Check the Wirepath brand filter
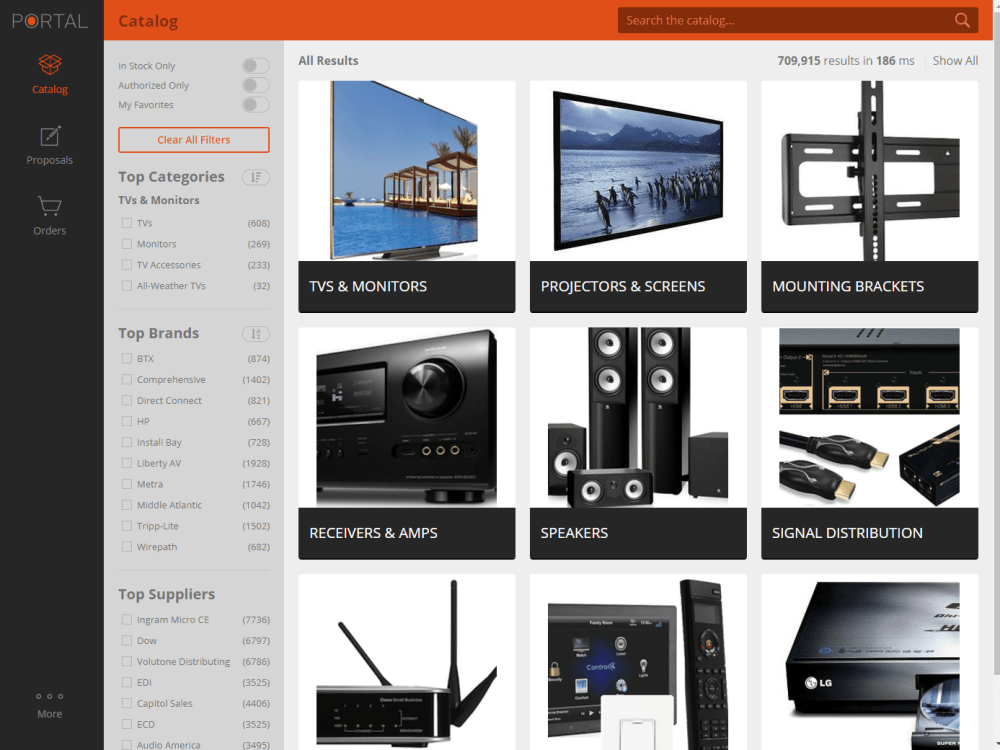 [x=127, y=547]
